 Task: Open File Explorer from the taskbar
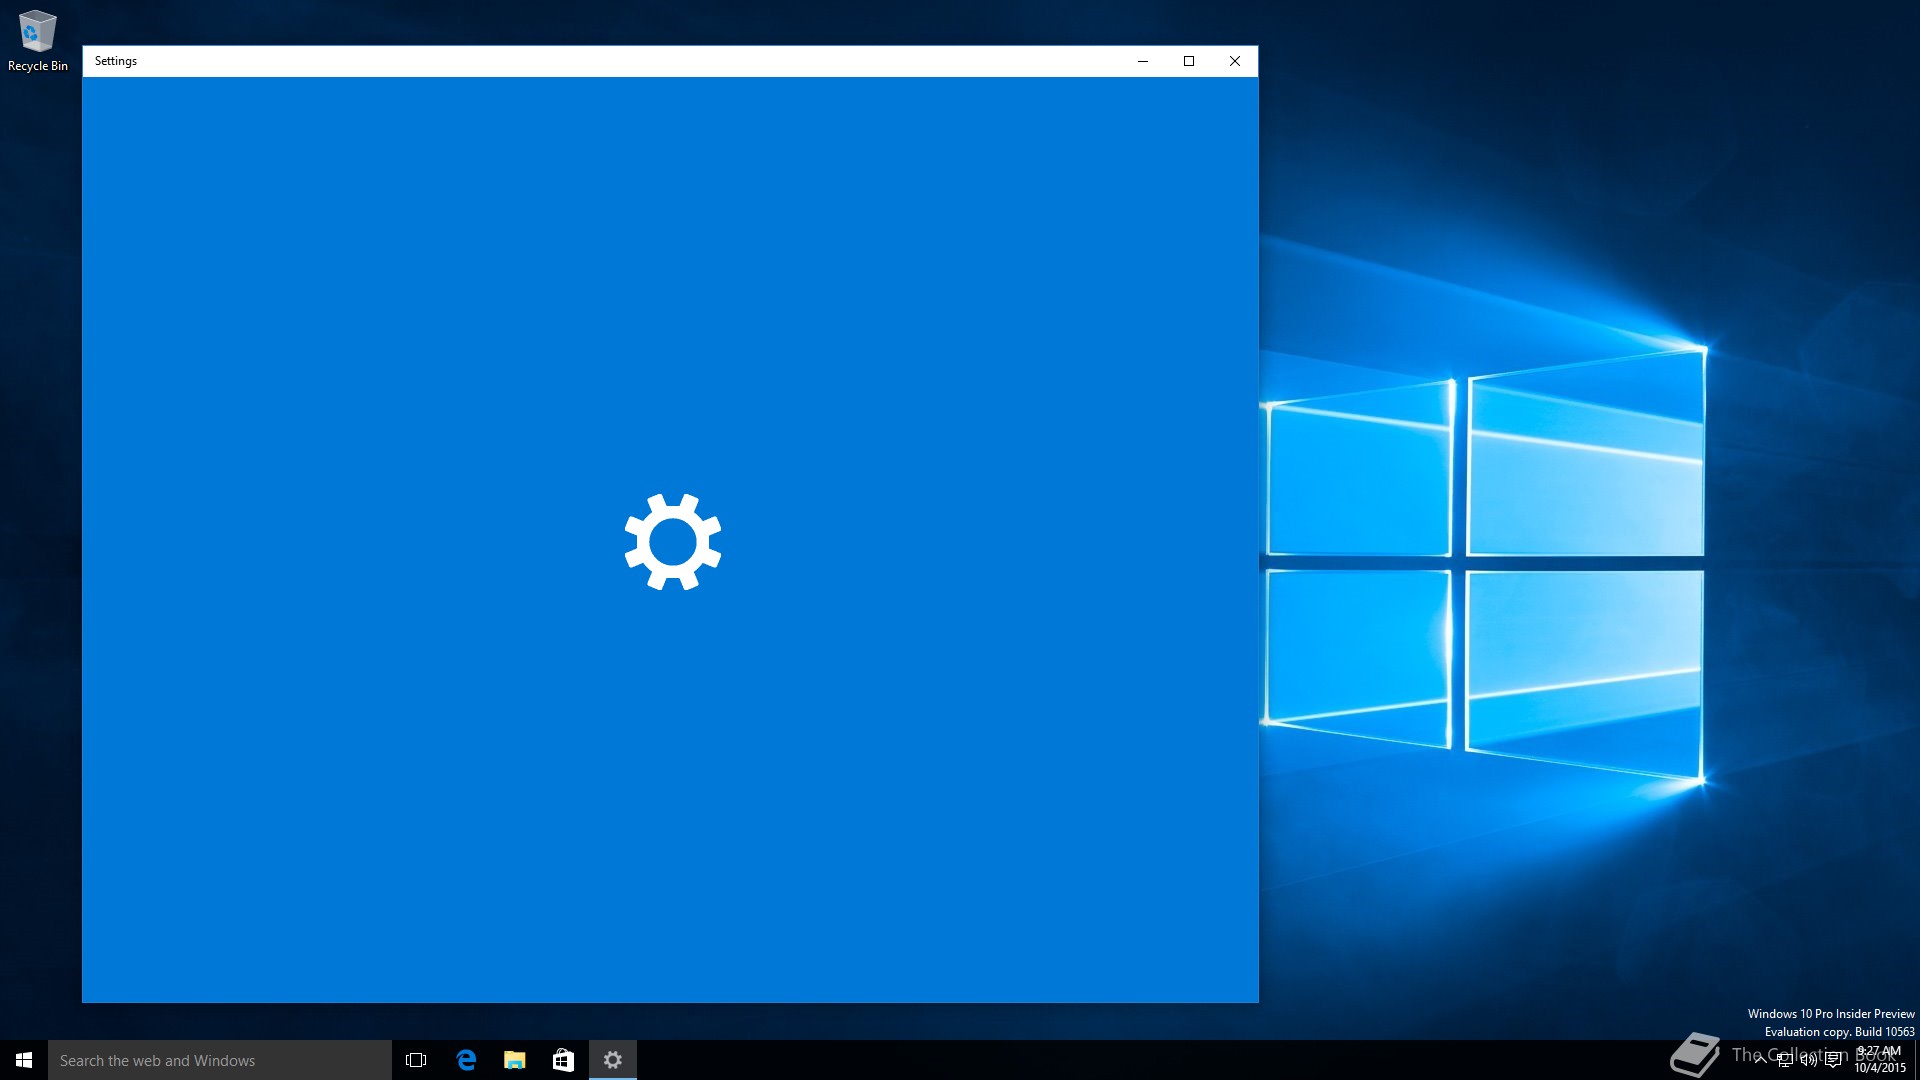pyautogui.click(x=515, y=1060)
